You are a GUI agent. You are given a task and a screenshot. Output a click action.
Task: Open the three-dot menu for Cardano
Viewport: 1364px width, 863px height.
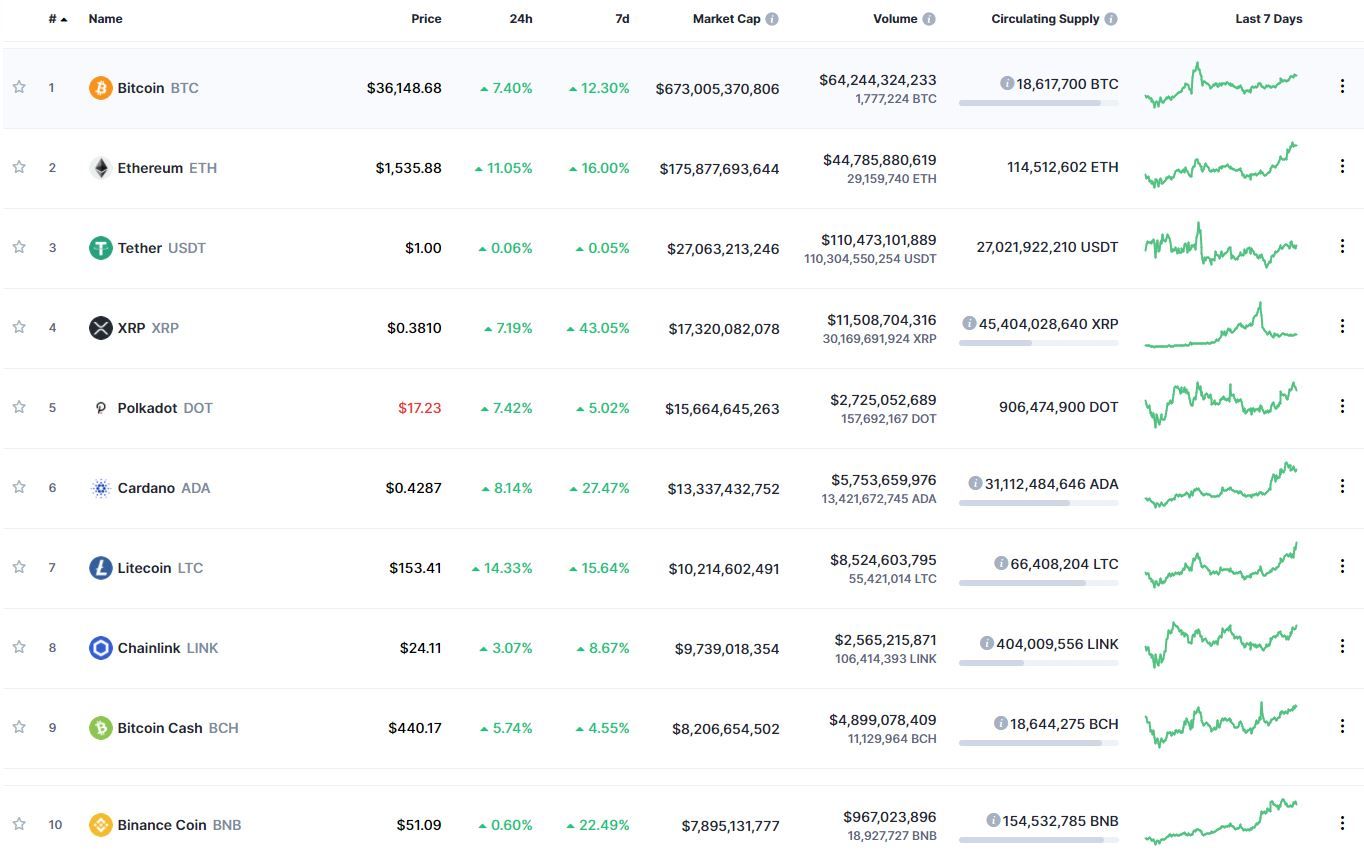(x=1342, y=486)
